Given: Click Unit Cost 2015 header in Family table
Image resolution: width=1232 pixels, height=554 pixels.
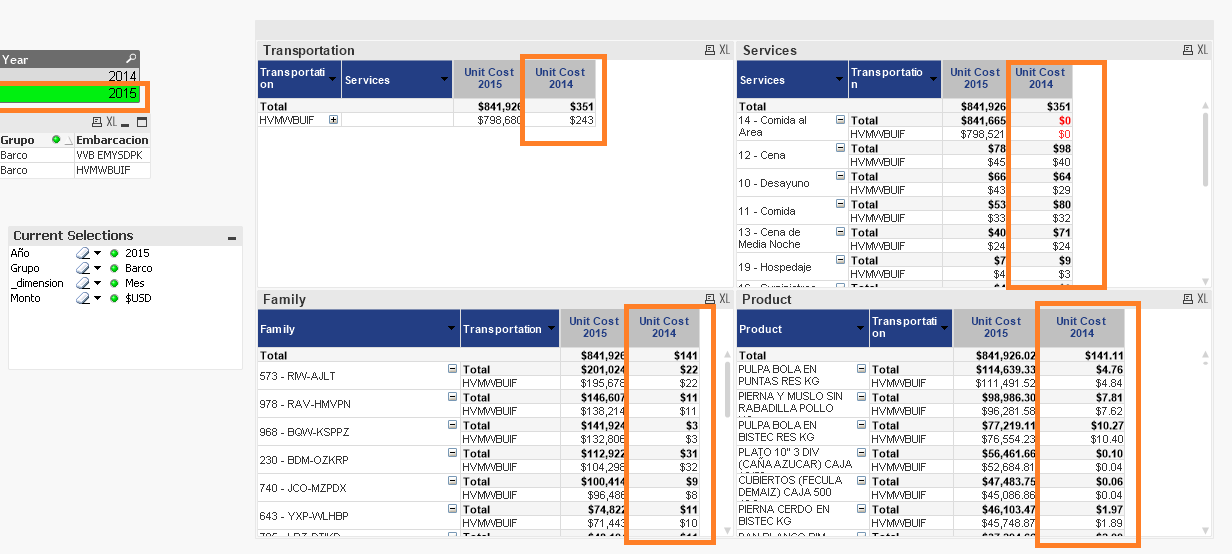Looking at the screenshot, I should (595, 328).
